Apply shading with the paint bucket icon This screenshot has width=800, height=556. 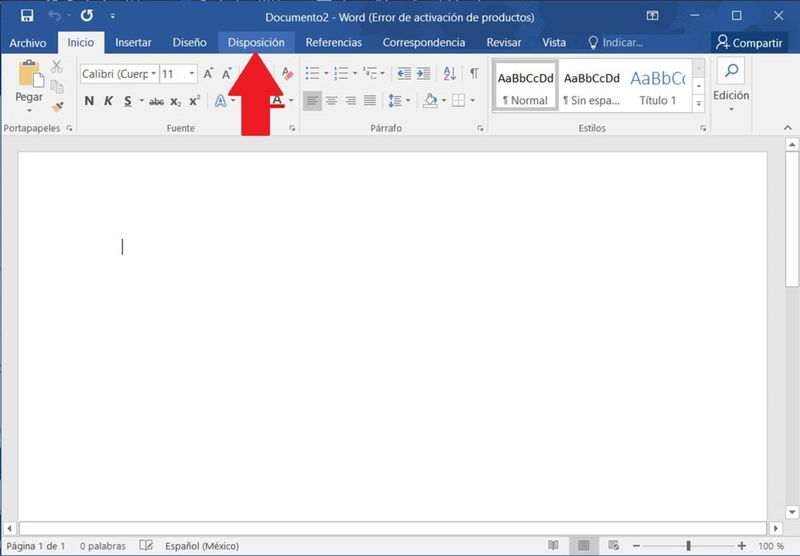[430, 101]
